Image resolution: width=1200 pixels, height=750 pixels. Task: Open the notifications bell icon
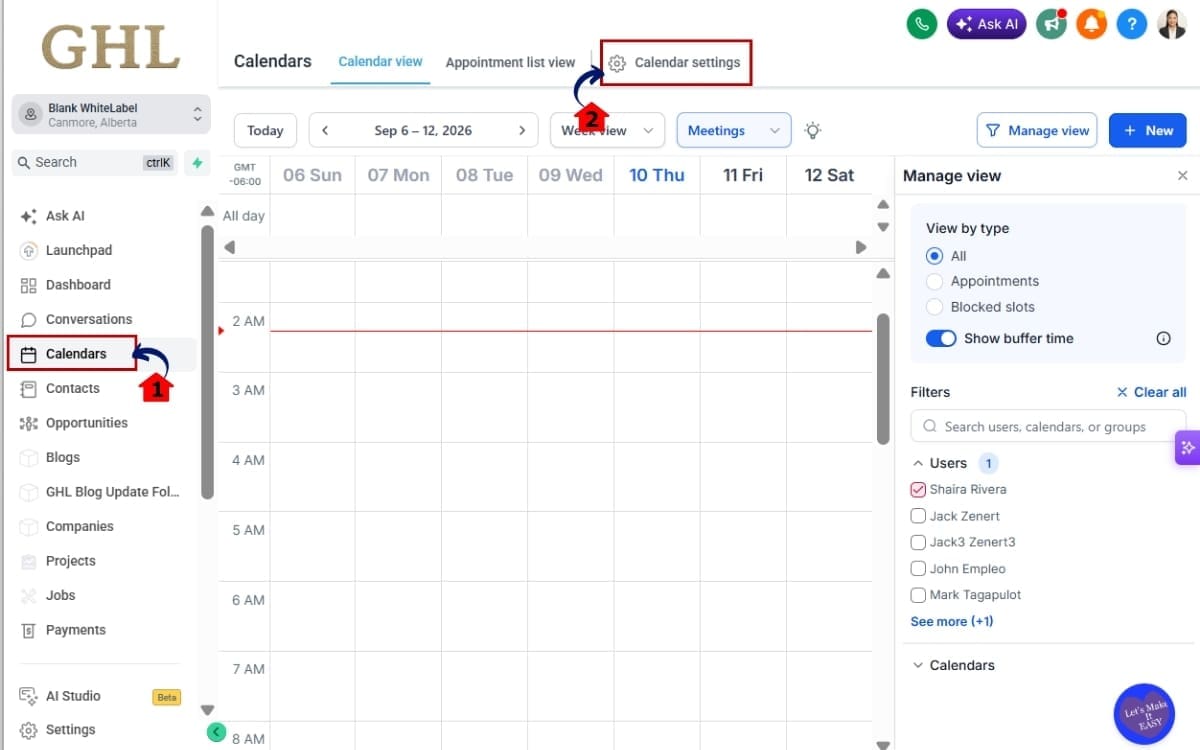[1091, 23]
